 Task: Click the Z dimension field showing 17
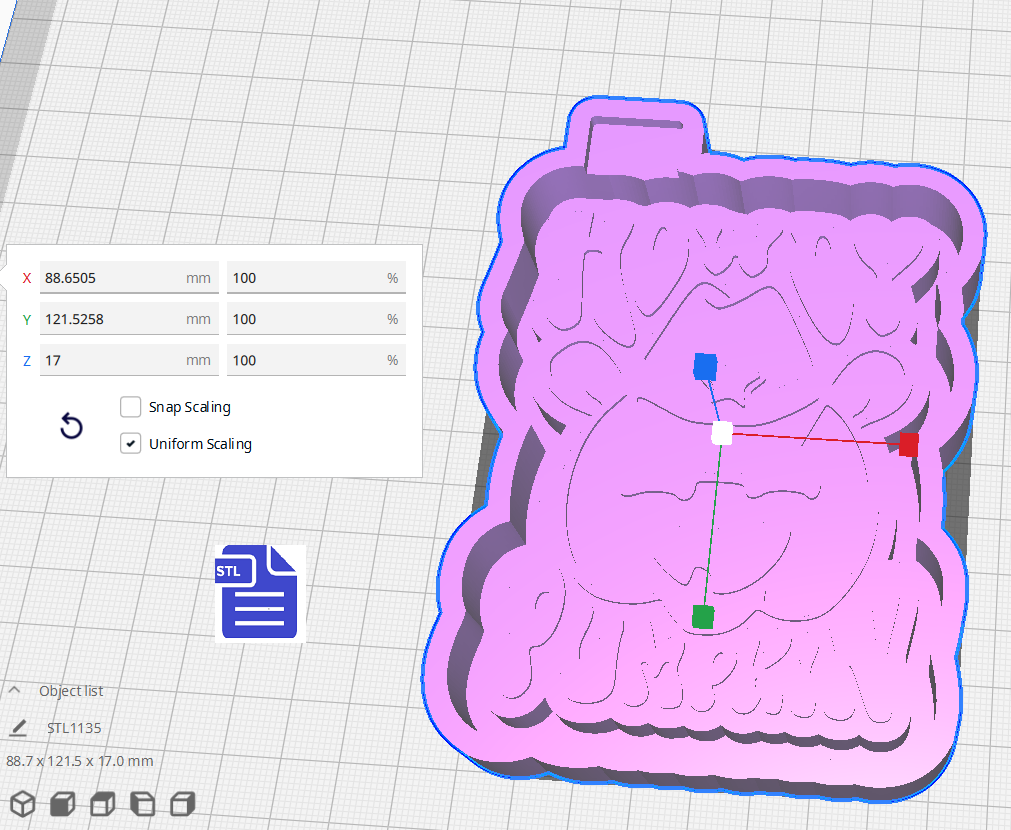(110, 360)
